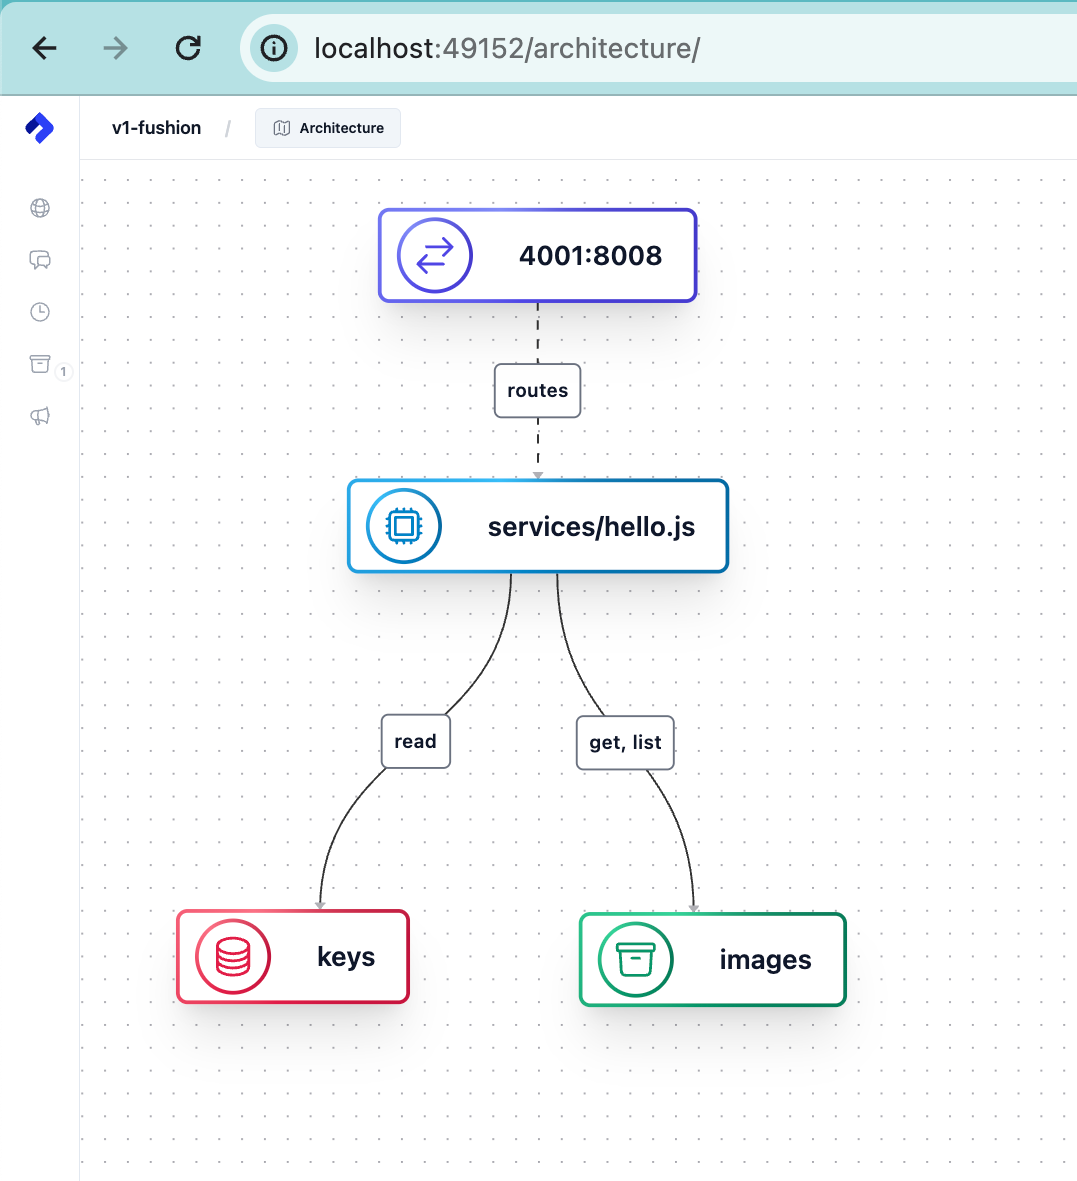Toggle the read permission label
This screenshot has width=1077, height=1181.
click(x=415, y=741)
